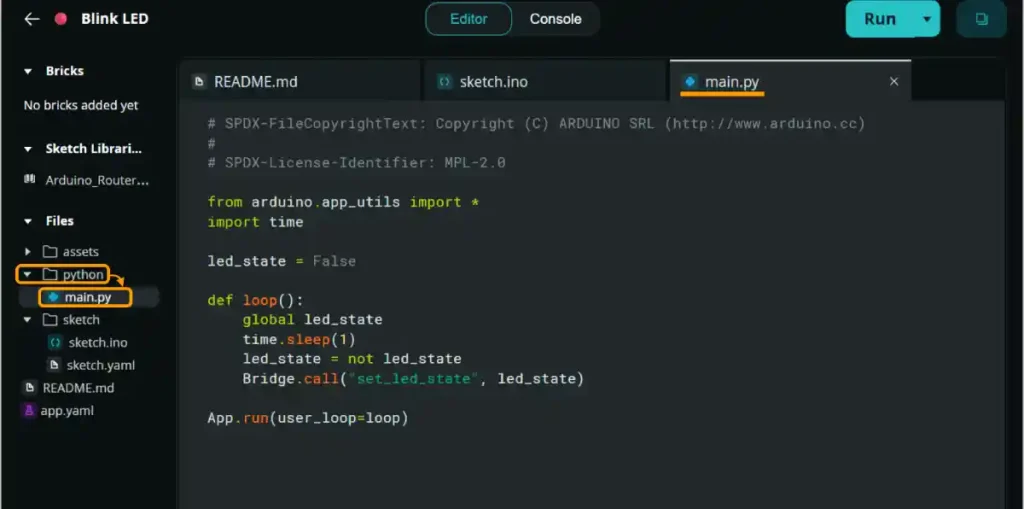Click the 'led_state = not led_state' line
The width and height of the screenshot is (1024, 509).
coord(352,359)
